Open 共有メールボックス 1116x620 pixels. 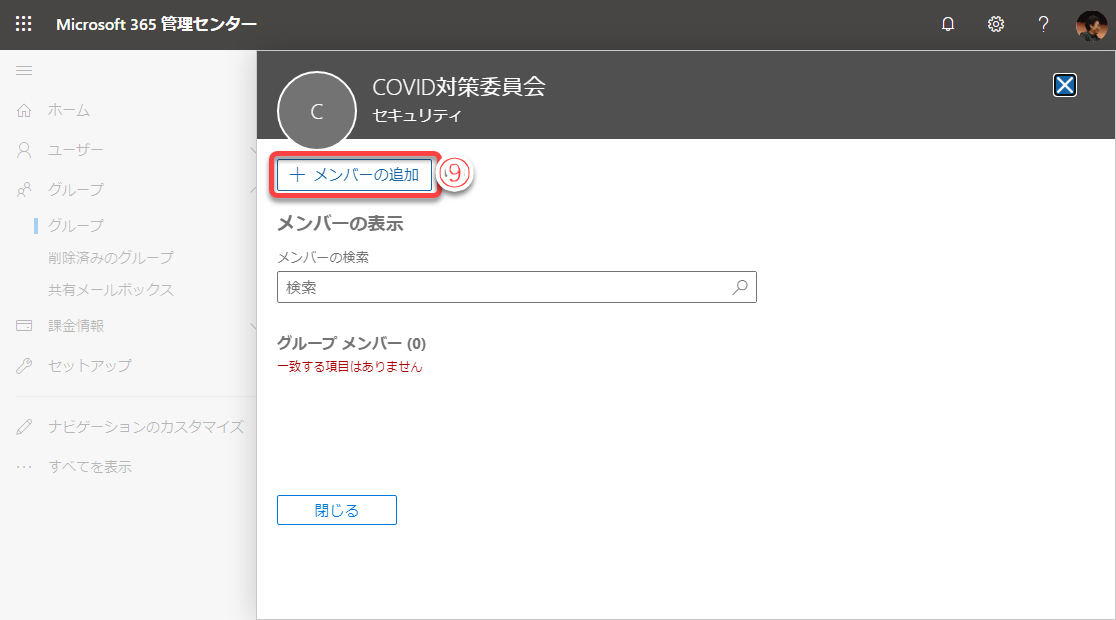point(110,290)
